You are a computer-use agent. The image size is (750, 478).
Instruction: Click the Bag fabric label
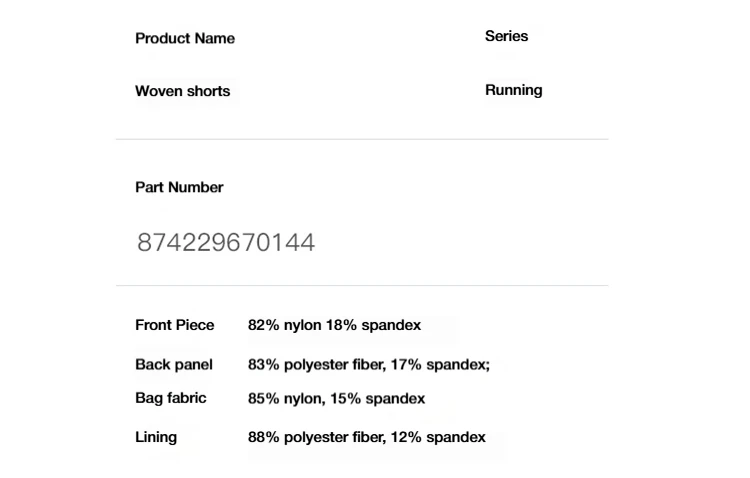(171, 398)
